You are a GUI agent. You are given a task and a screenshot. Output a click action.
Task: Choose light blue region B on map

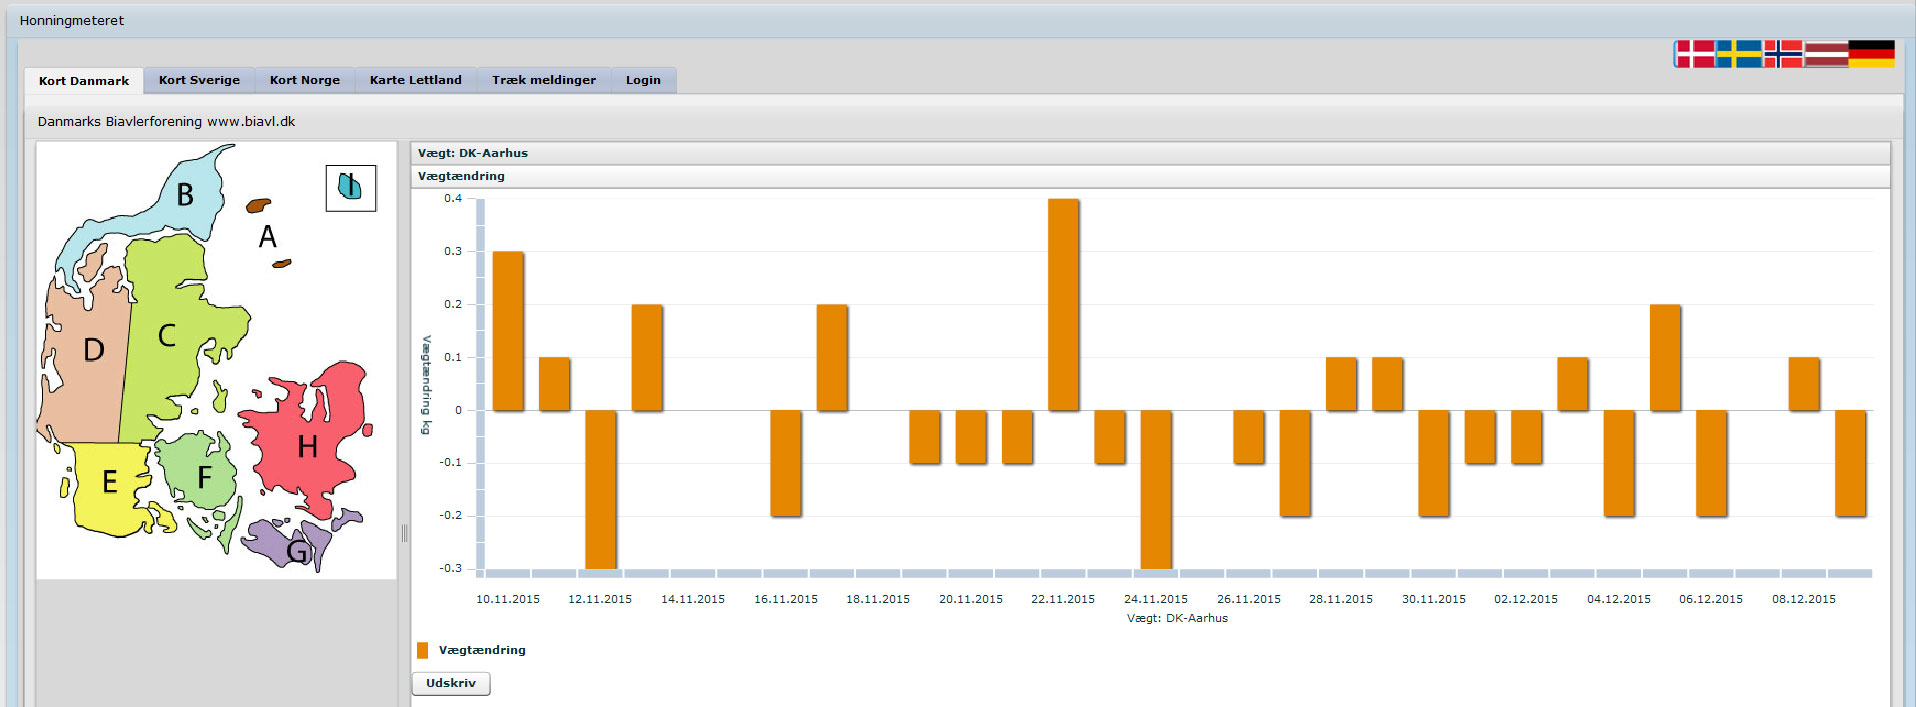185,195
